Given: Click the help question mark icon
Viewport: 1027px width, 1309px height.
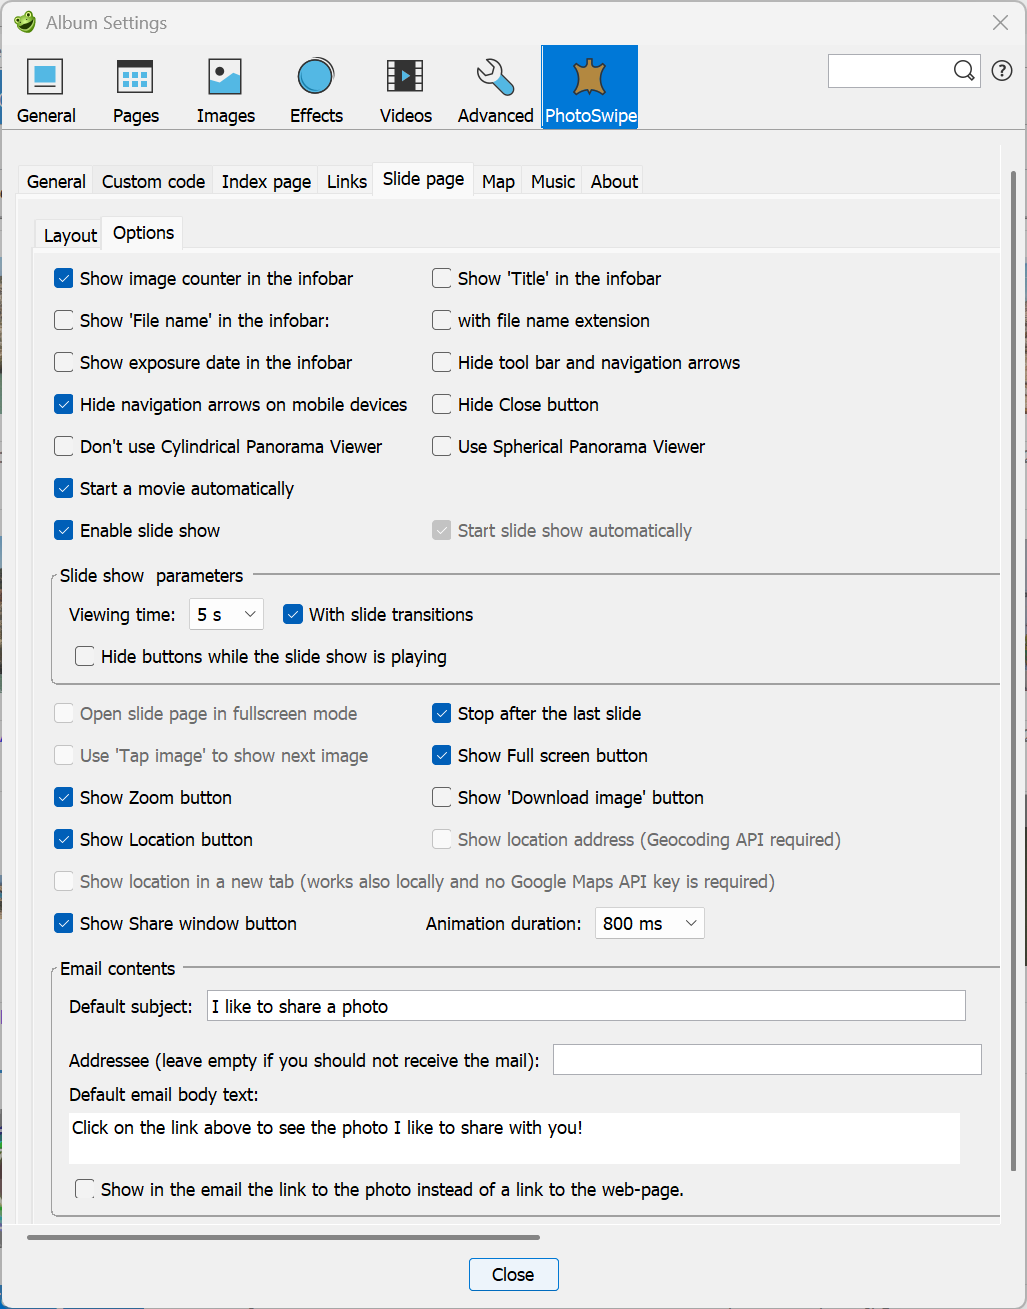Looking at the screenshot, I should 1002,70.
